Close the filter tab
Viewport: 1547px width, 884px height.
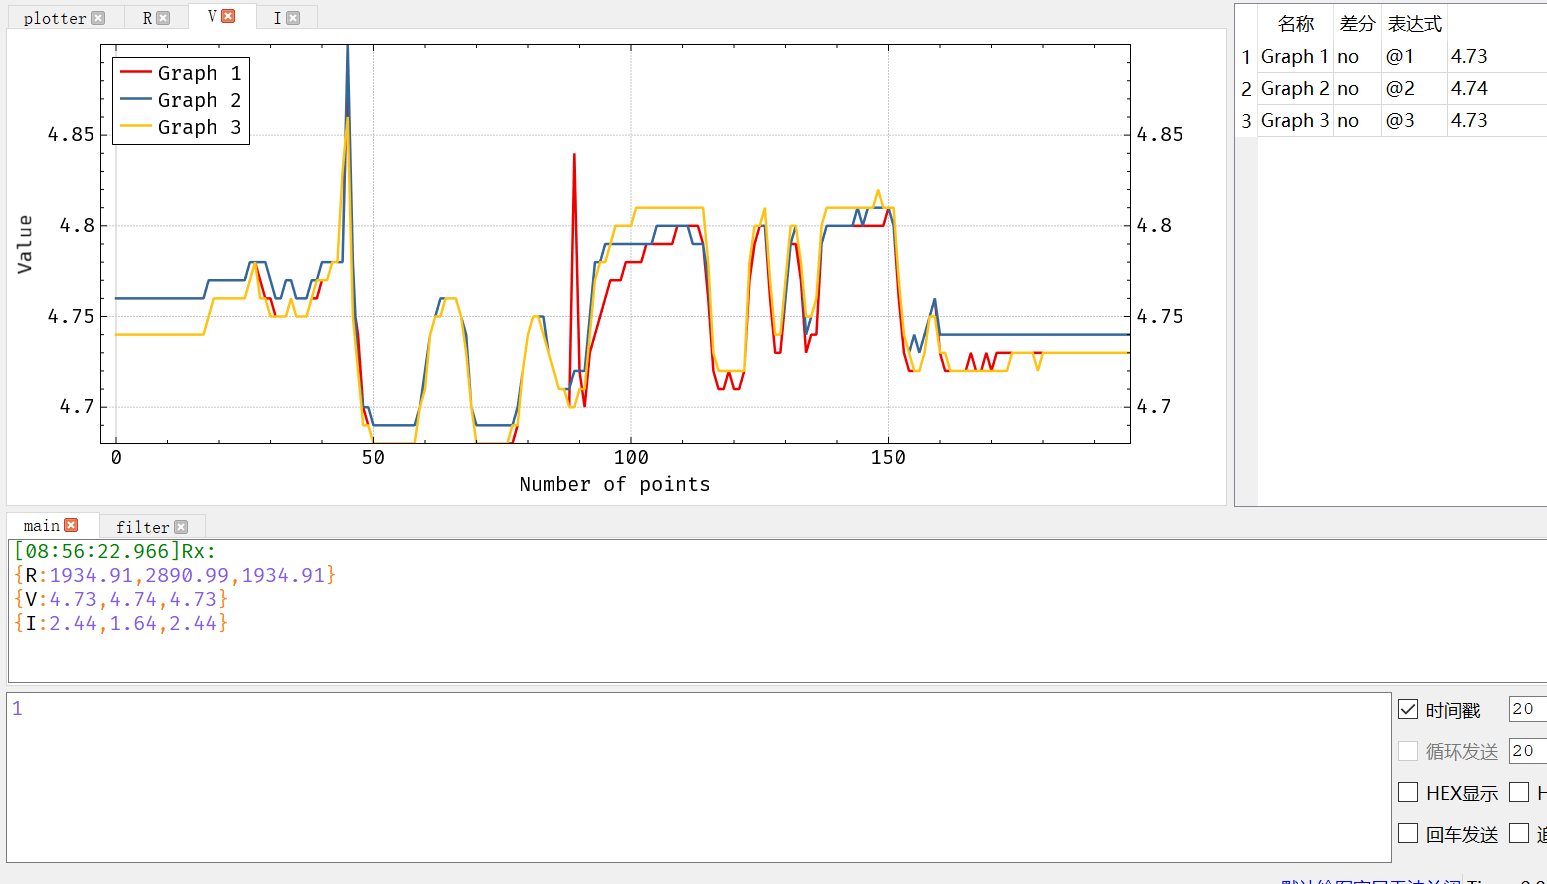point(181,527)
